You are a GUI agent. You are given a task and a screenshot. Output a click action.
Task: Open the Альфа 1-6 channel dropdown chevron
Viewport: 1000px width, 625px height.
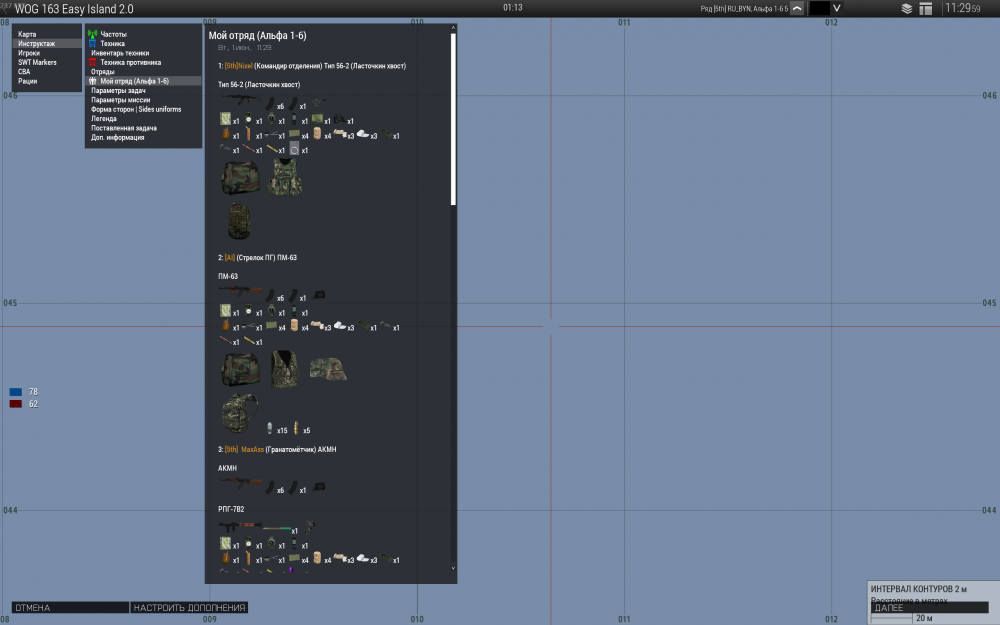click(x=799, y=8)
